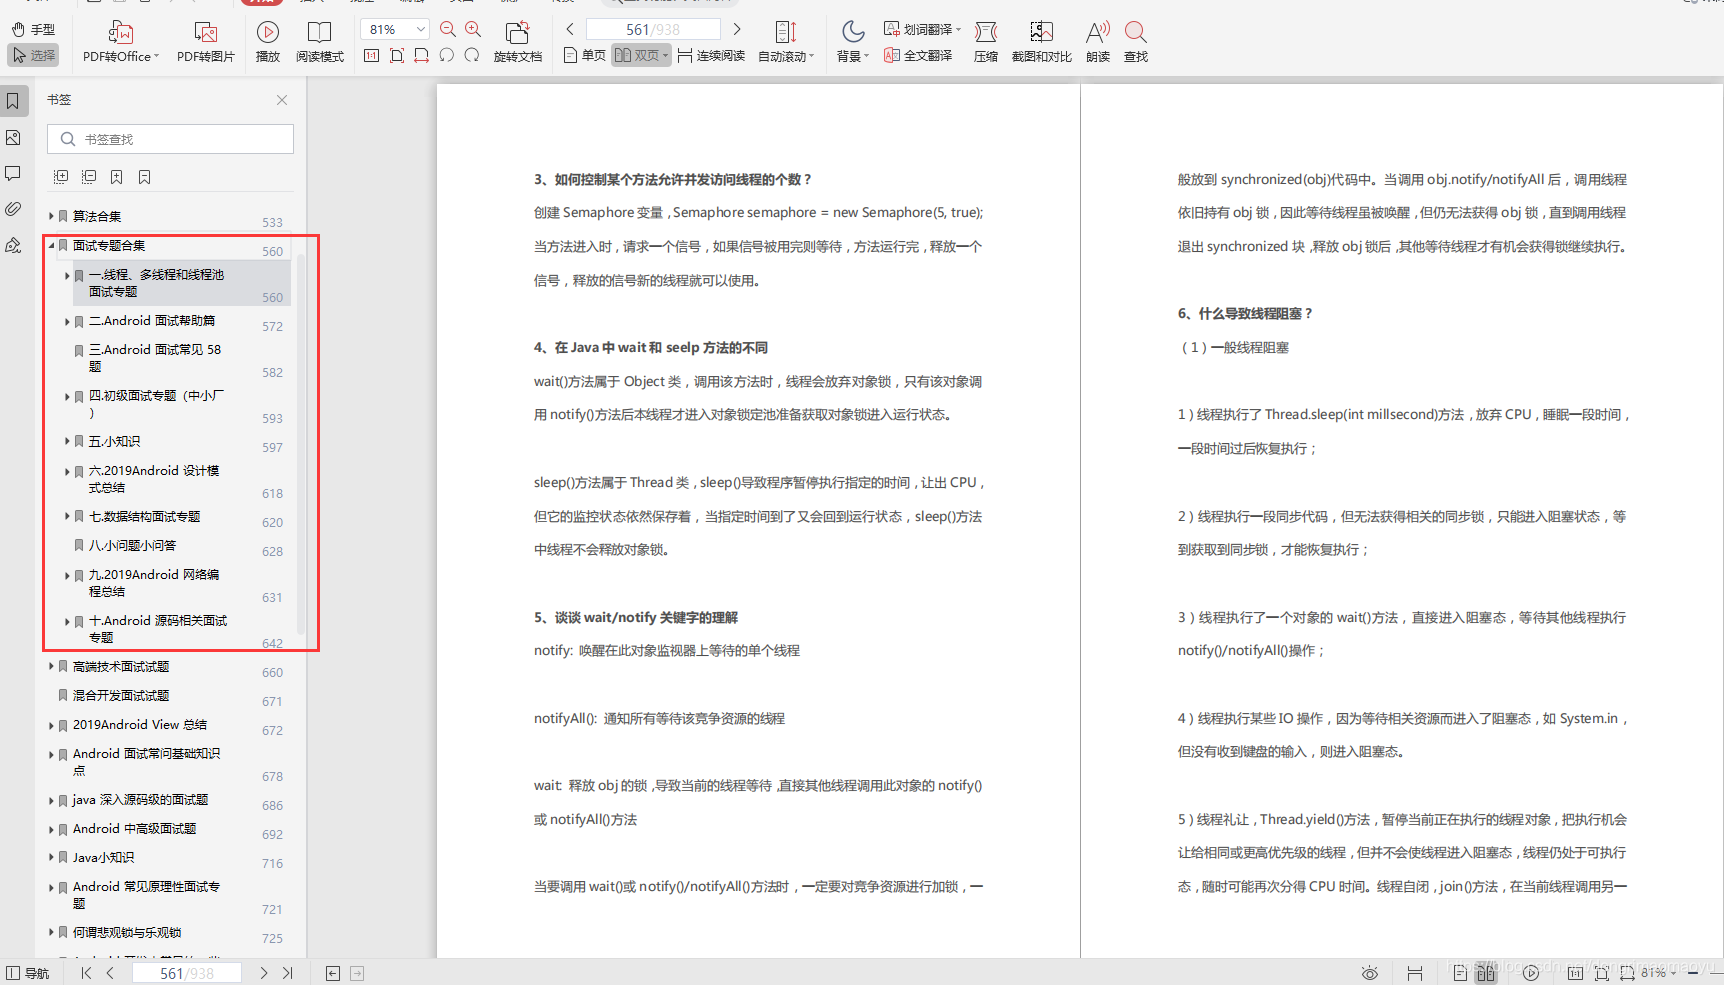Enable 连续阅读 continuous reading
Image resolution: width=1724 pixels, height=985 pixels.
(711, 56)
